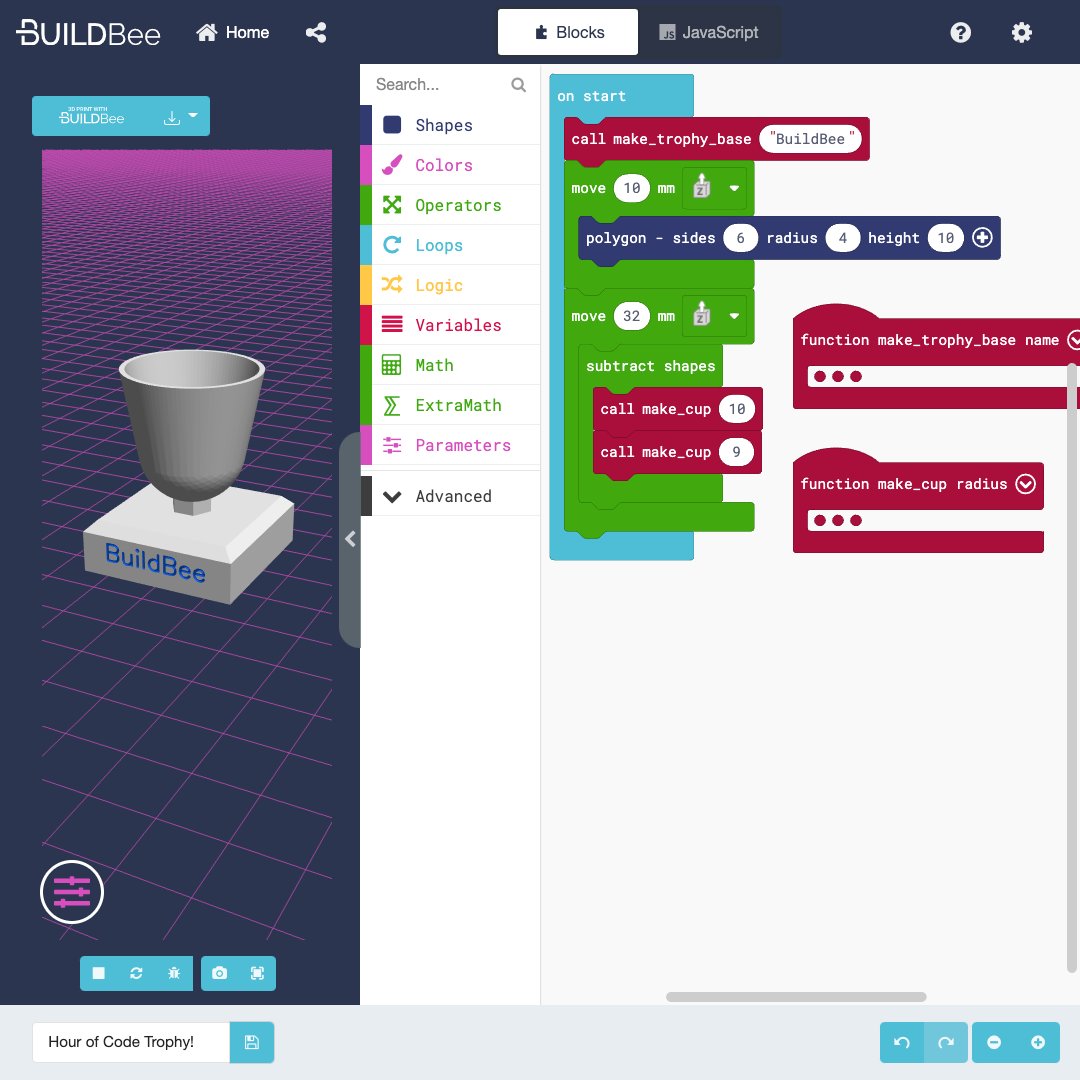Expand the Advanced section
1080x1080 pixels.
pos(450,496)
